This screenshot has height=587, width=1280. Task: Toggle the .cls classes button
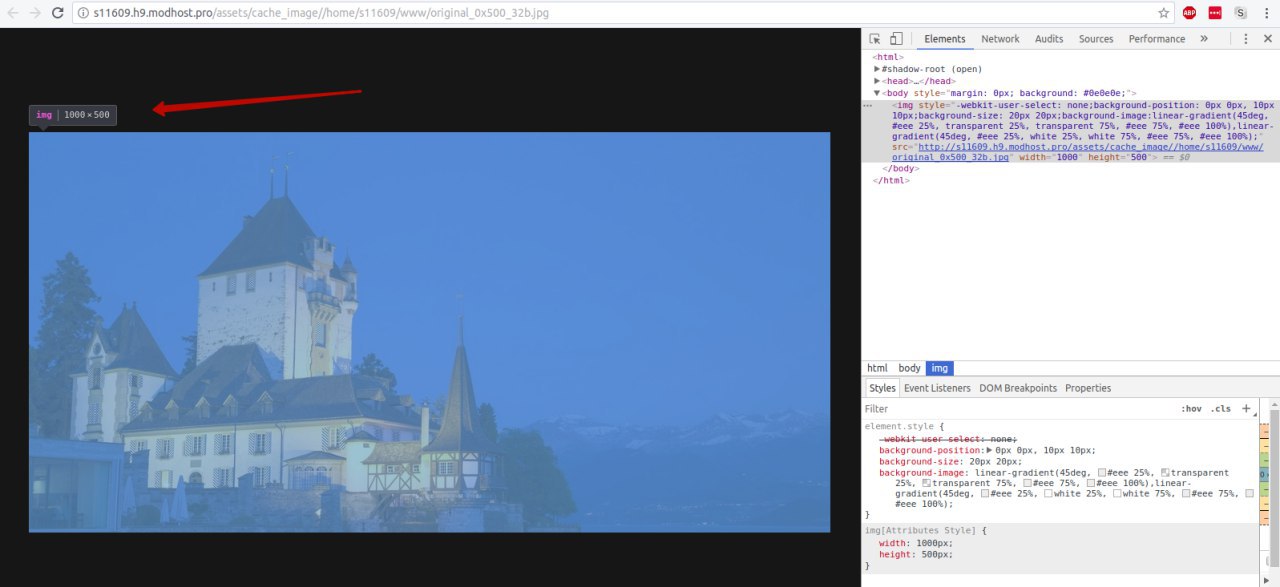coord(1221,408)
